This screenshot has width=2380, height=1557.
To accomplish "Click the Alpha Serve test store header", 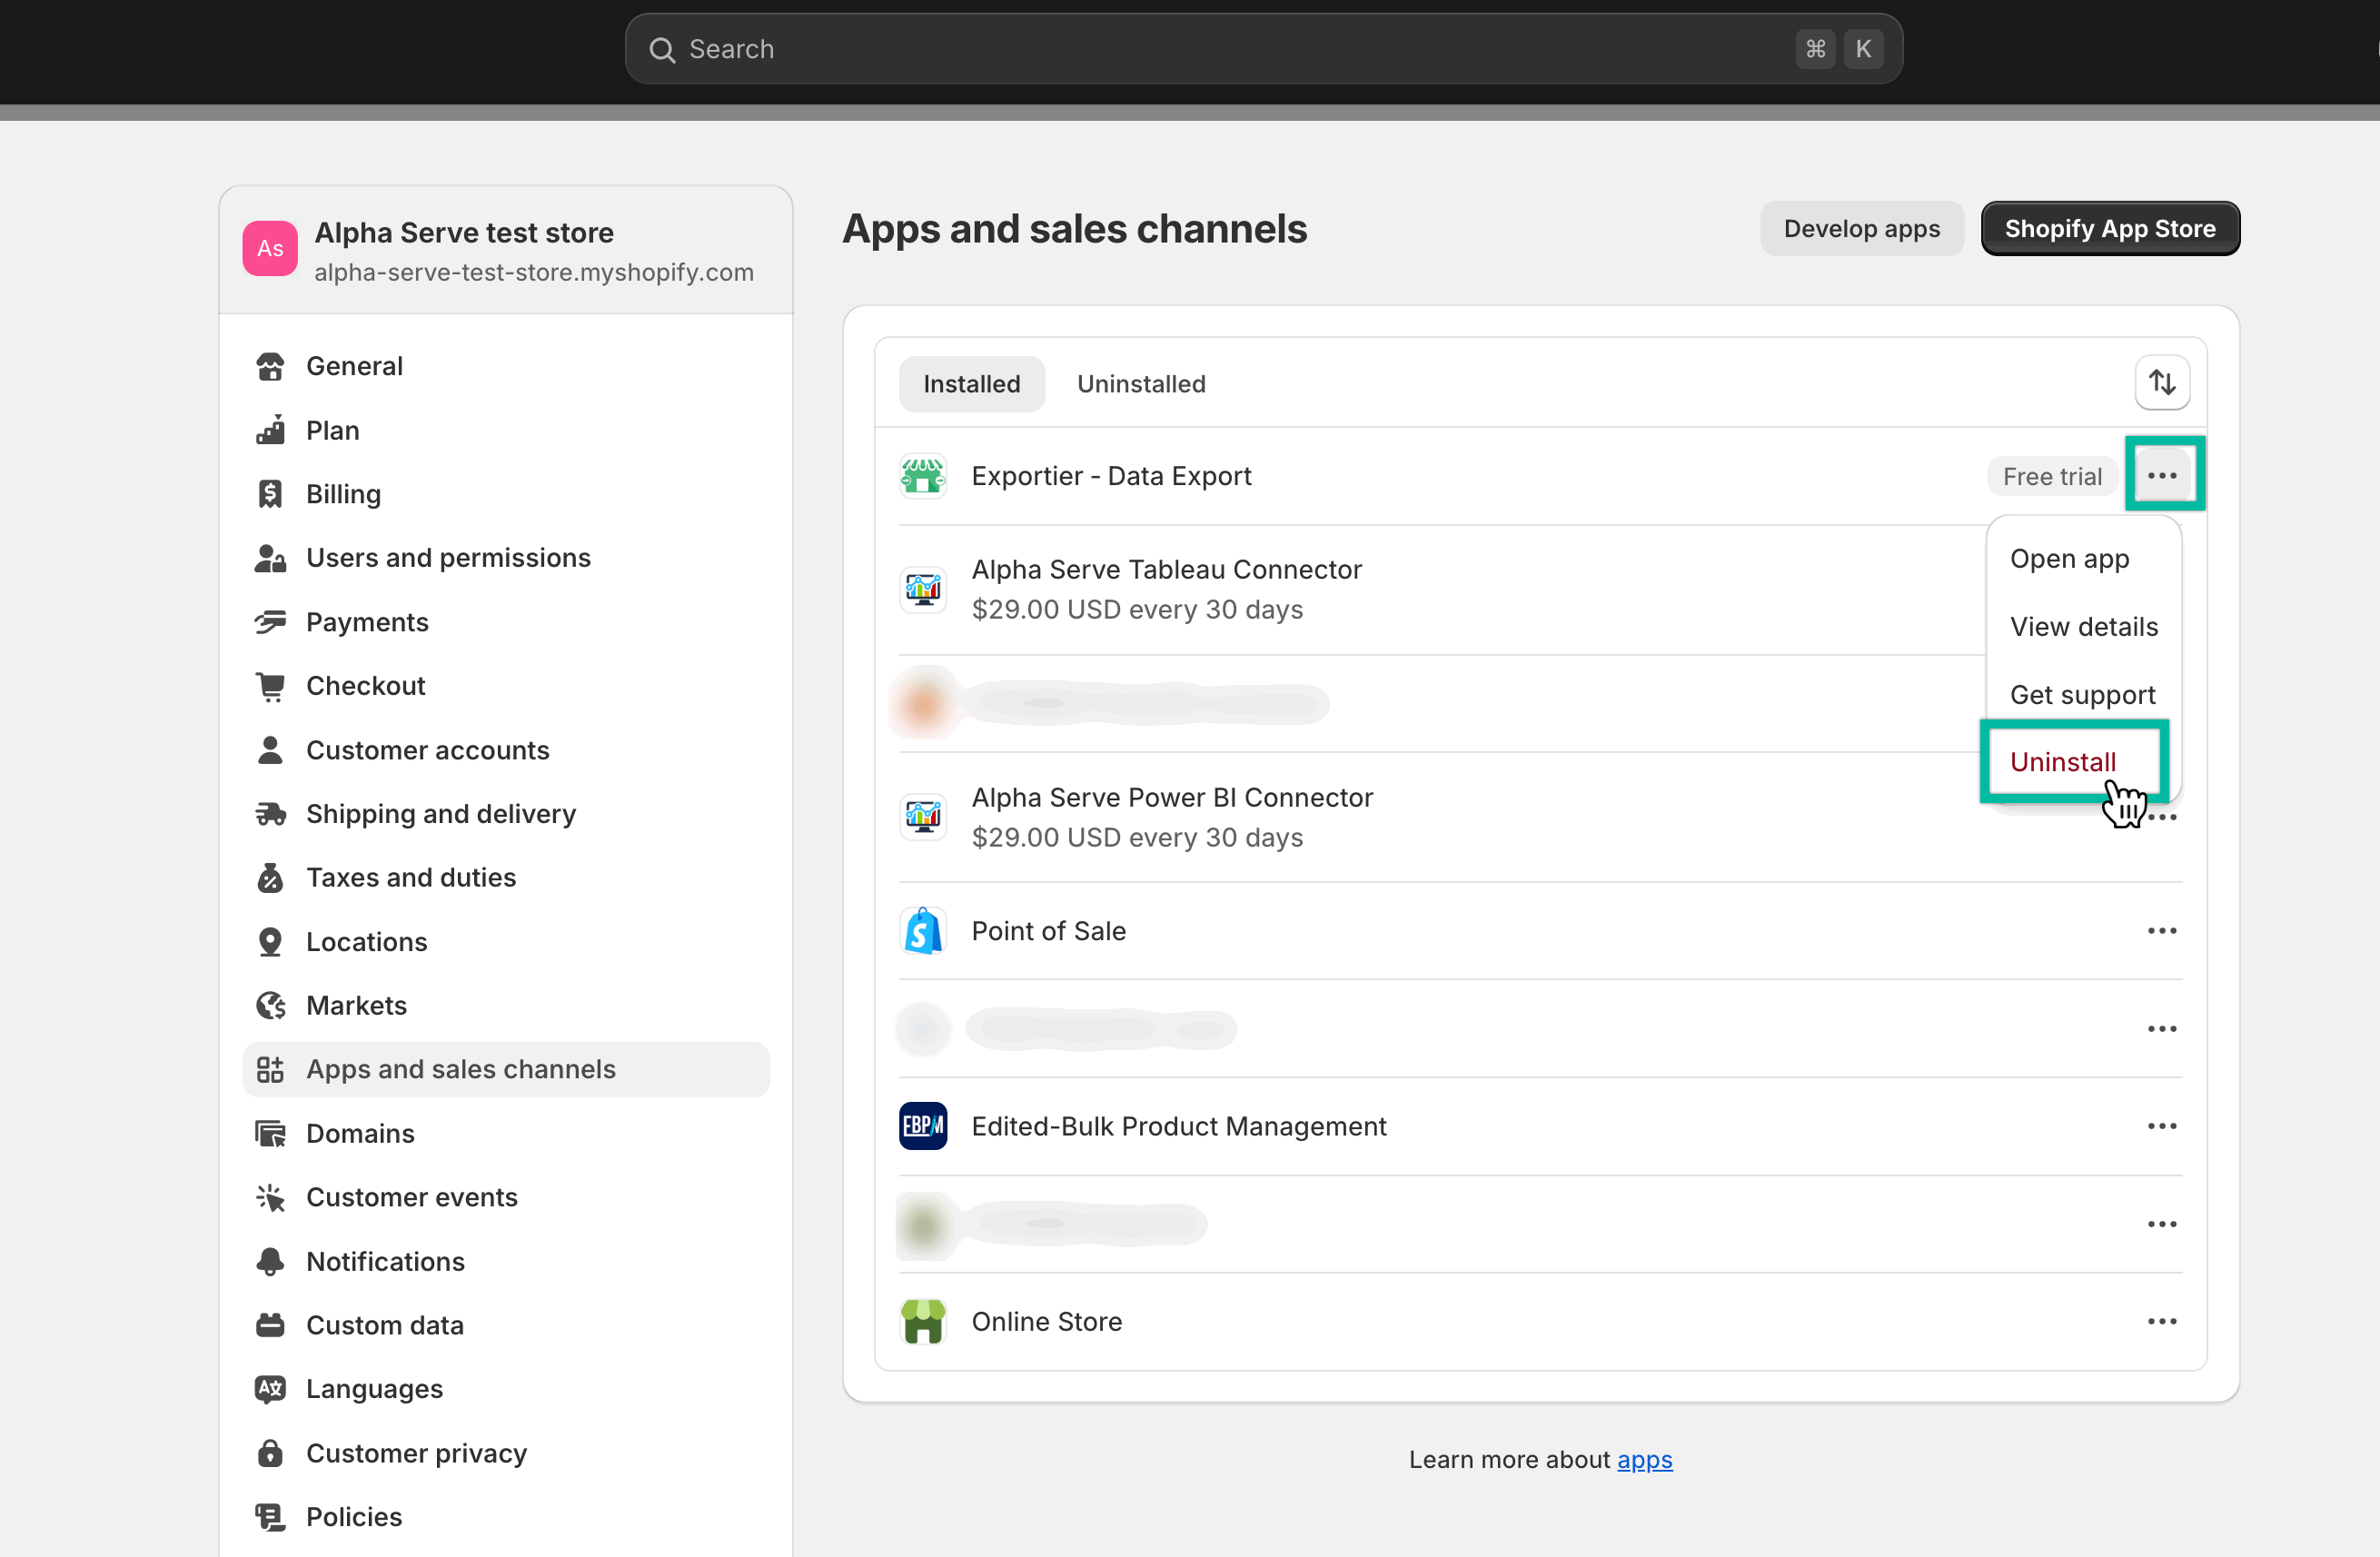I will click(x=506, y=250).
